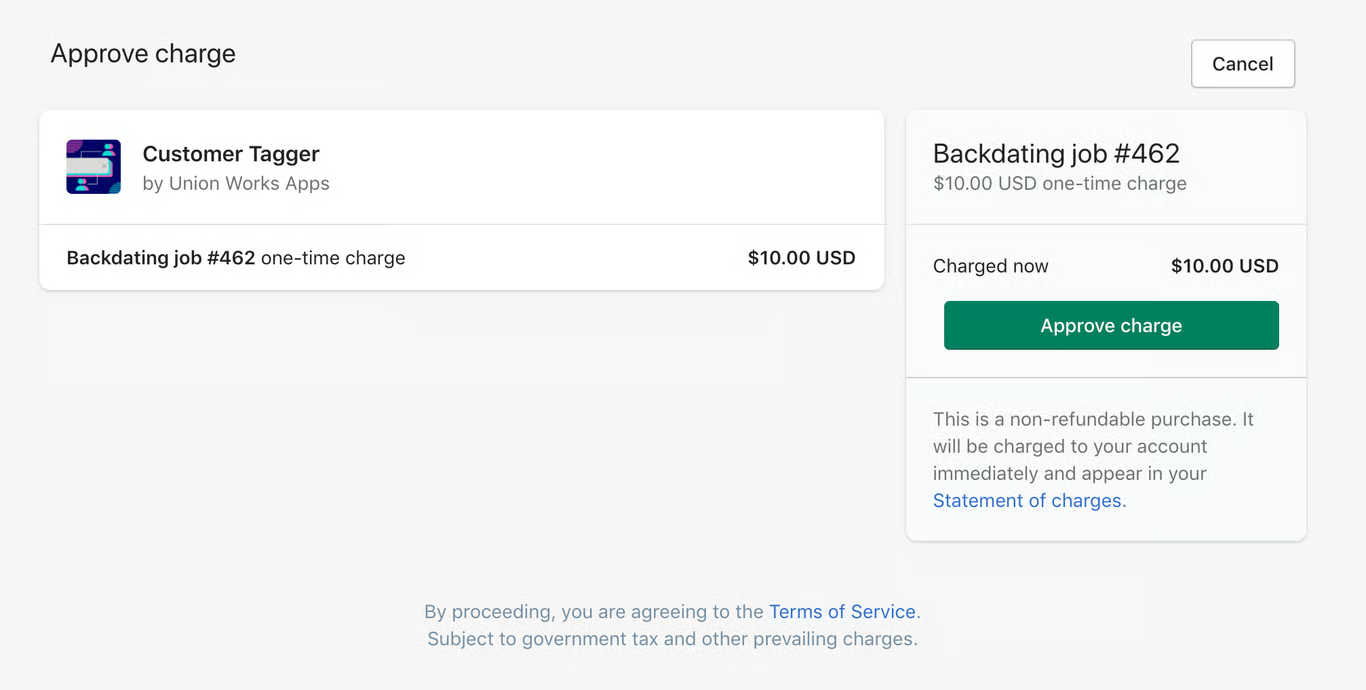
Task: Click the Approve charge page heading
Action: click(x=143, y=54)
